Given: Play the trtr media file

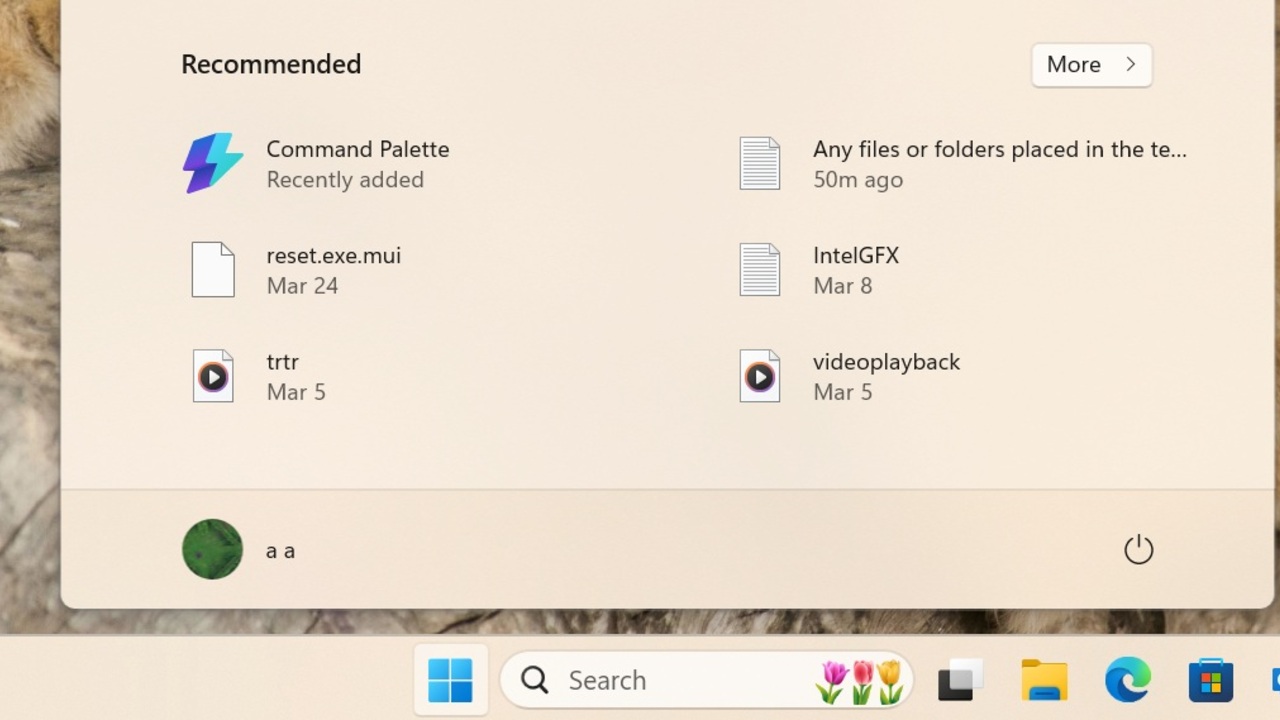Looking at the screenshot, I should [282, 376].
